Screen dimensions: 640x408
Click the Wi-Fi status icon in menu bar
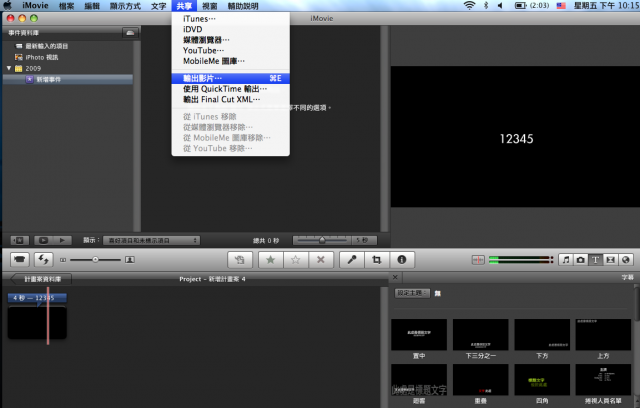click(x=469, y=5)
